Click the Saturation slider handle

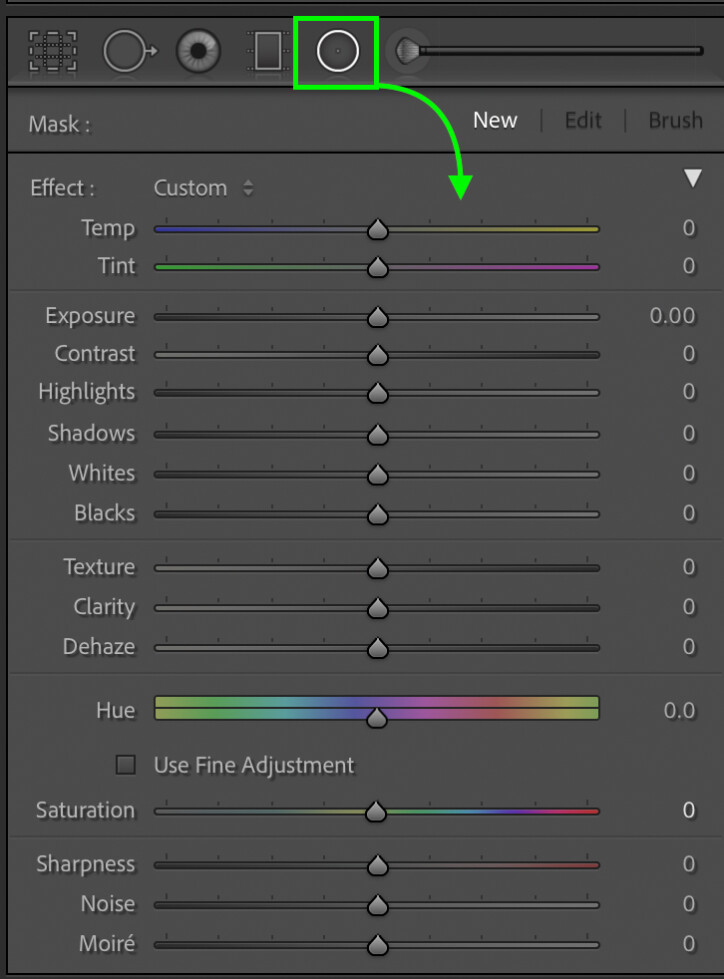[x=376, y=812]
